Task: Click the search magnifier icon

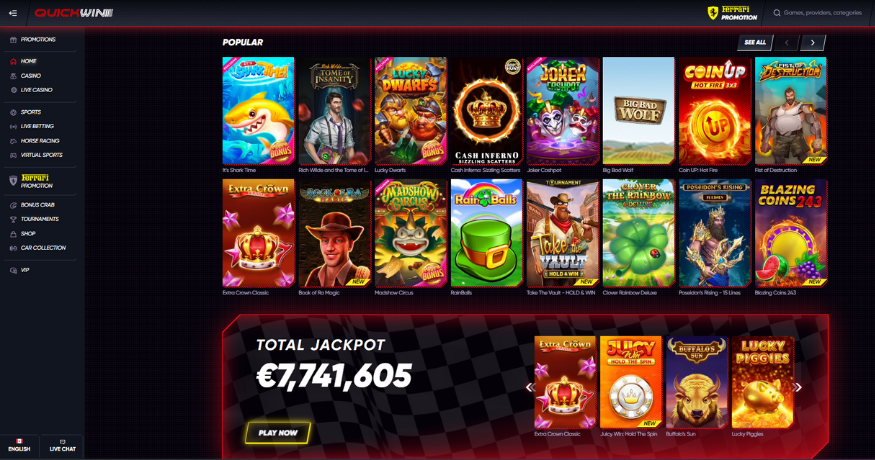Action: (x=777, y=13)
